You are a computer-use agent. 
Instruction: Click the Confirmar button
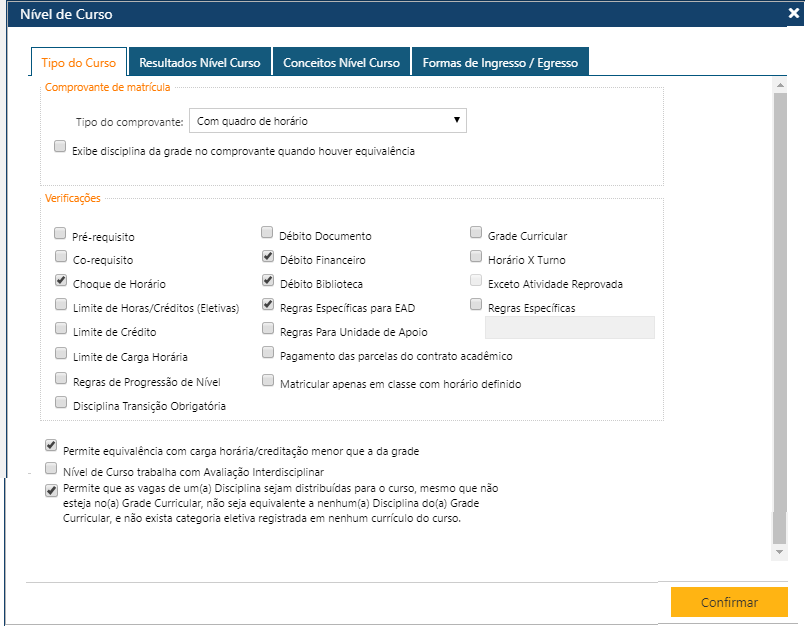729,602
